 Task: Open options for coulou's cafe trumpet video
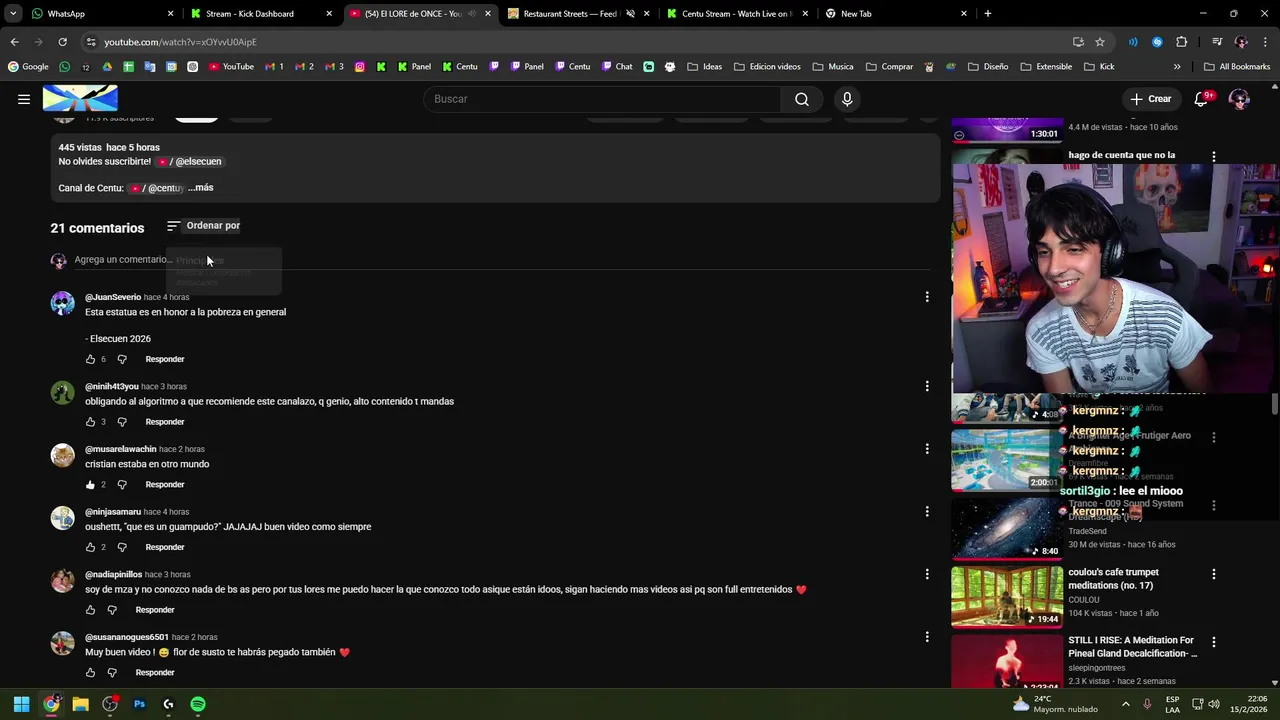pos(1214,575)
